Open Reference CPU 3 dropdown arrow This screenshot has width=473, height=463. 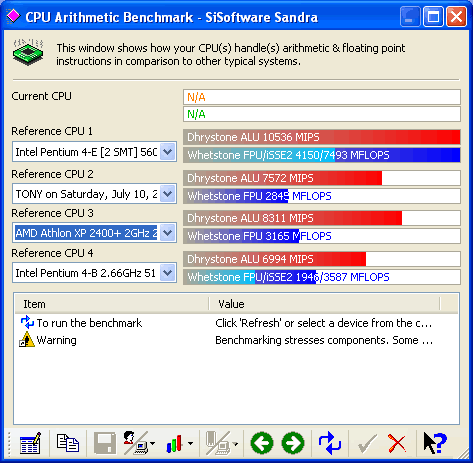168,233
